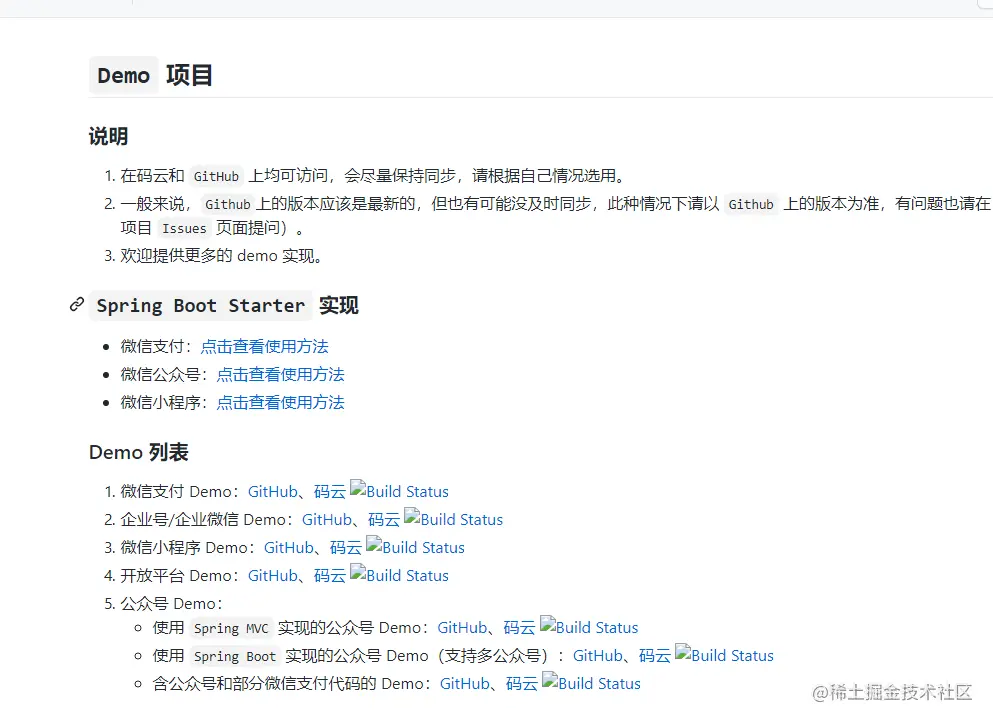Click the 说明 heading
The height and width of the screenshot is (723, 993).
click(x=108, y=136)
